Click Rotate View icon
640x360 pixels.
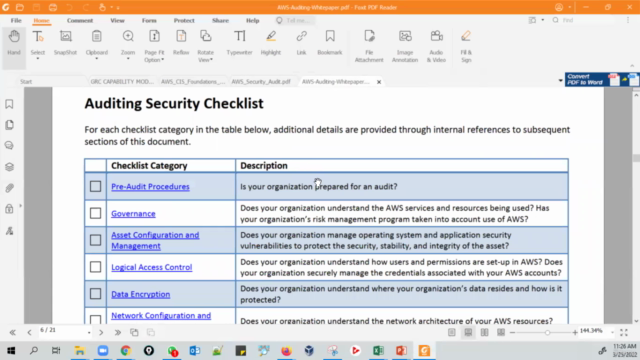click(x=205, y=37)
